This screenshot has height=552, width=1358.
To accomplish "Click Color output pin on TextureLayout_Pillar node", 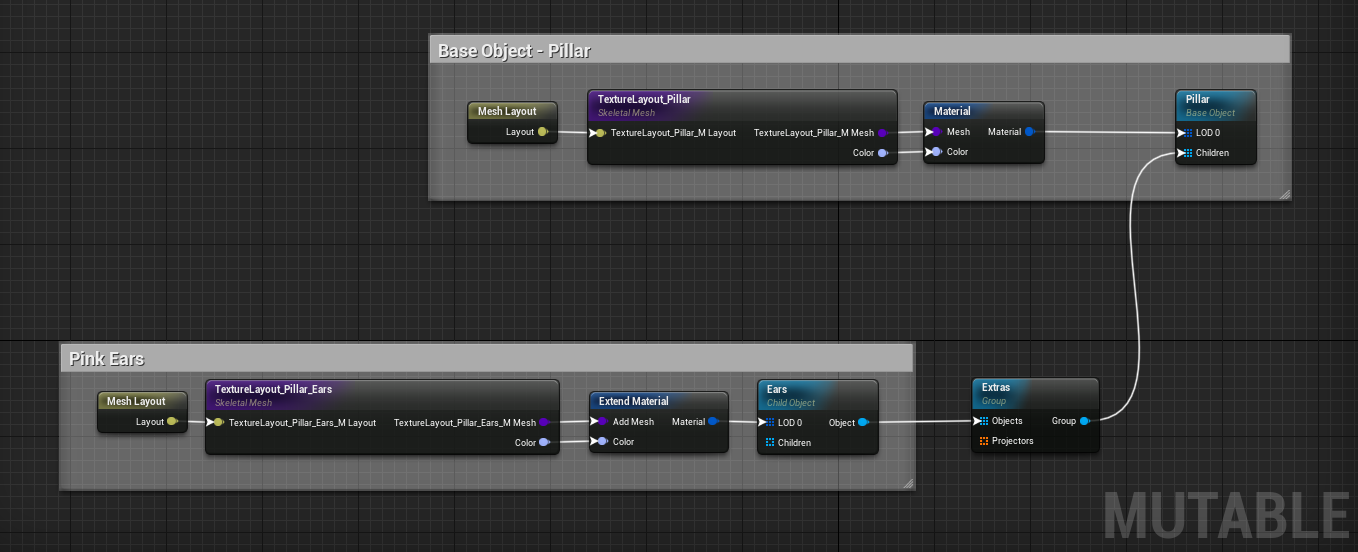I will tap(882, 153).
